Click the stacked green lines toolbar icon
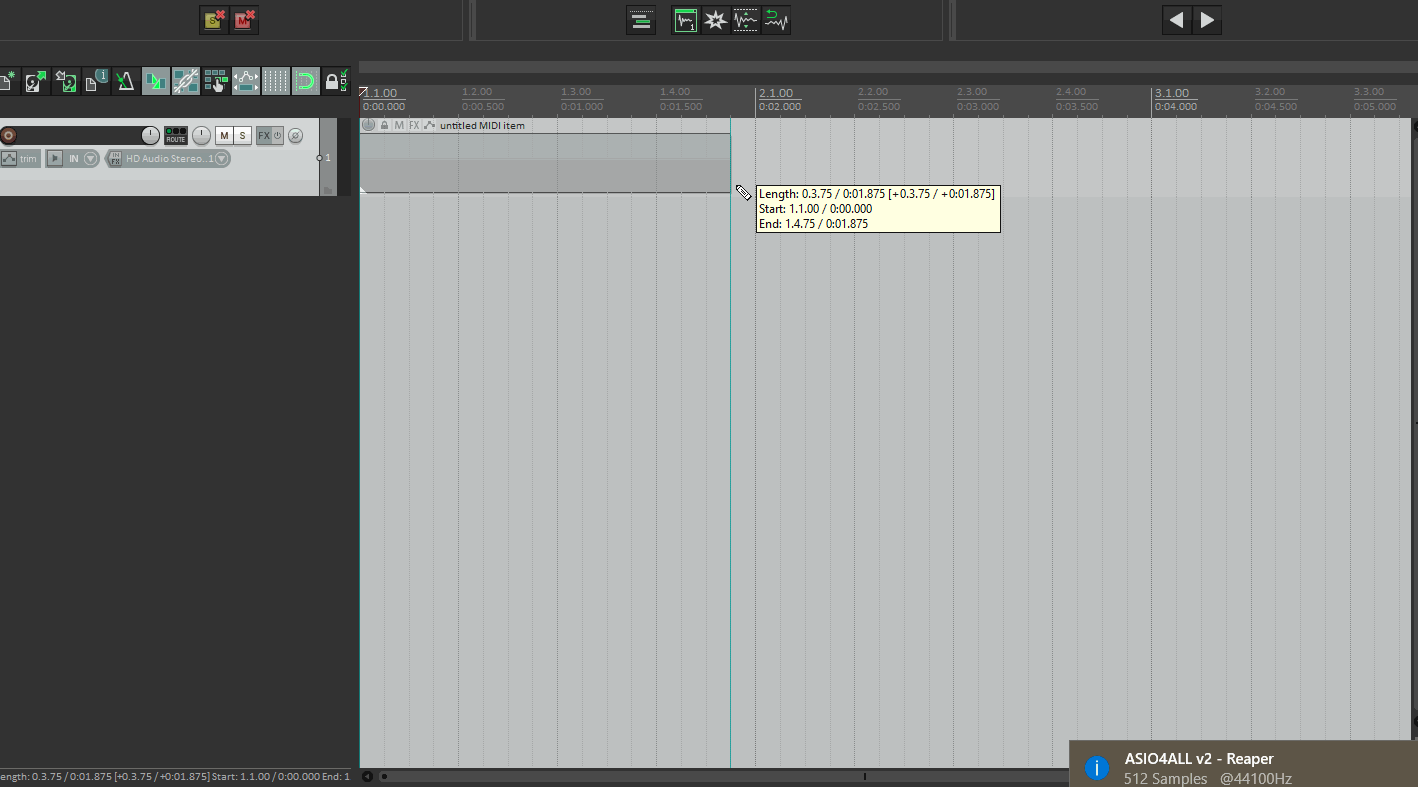Viewport: 1418px width, 787px height. (x=641, y=20)
